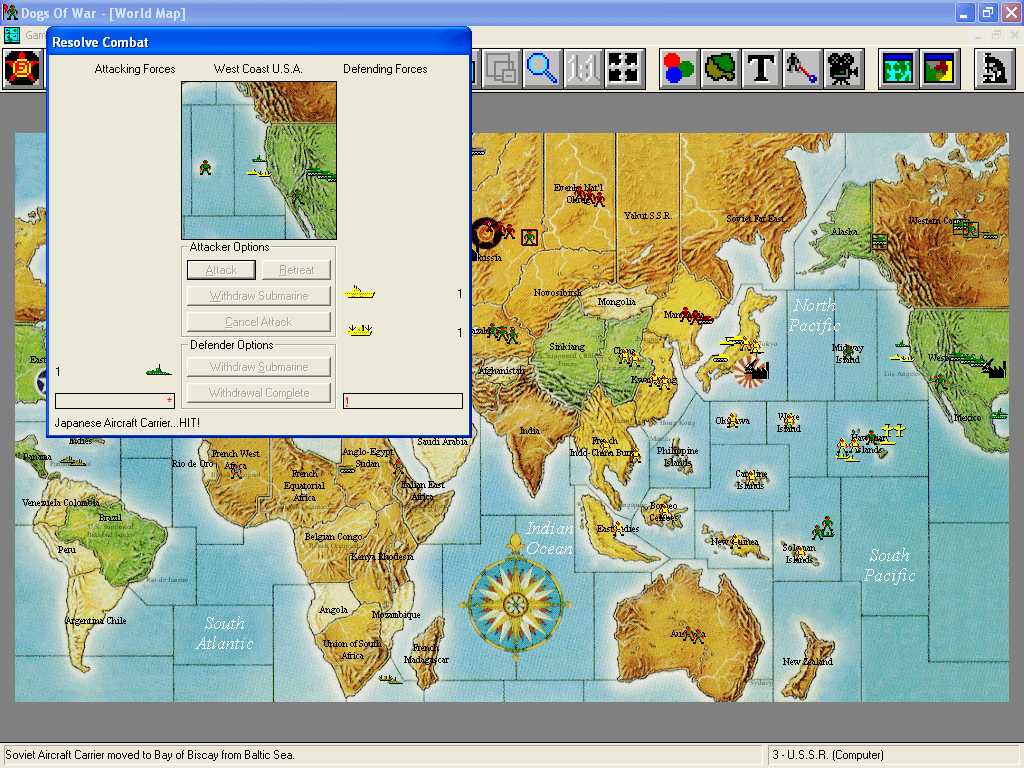Viewport: 1024px width, 768px height.
Task: Click the 'Sinkiang' map label
Action: point(567,347)
